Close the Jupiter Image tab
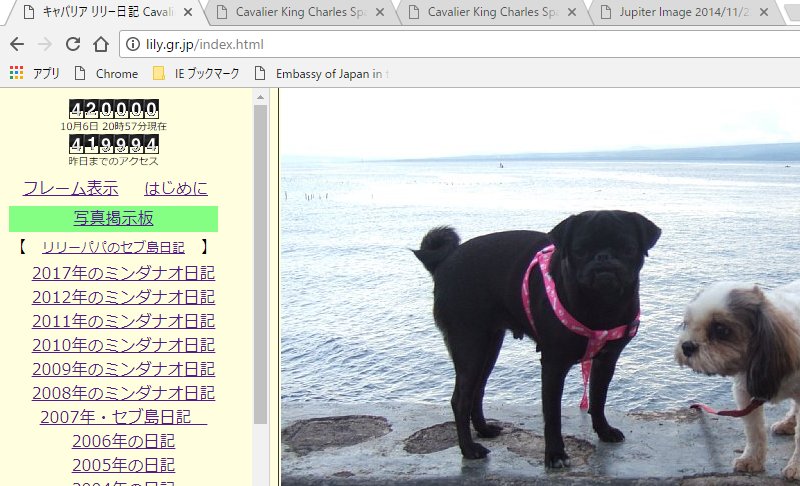The image size is (800, 486). [x=764, y=12]
